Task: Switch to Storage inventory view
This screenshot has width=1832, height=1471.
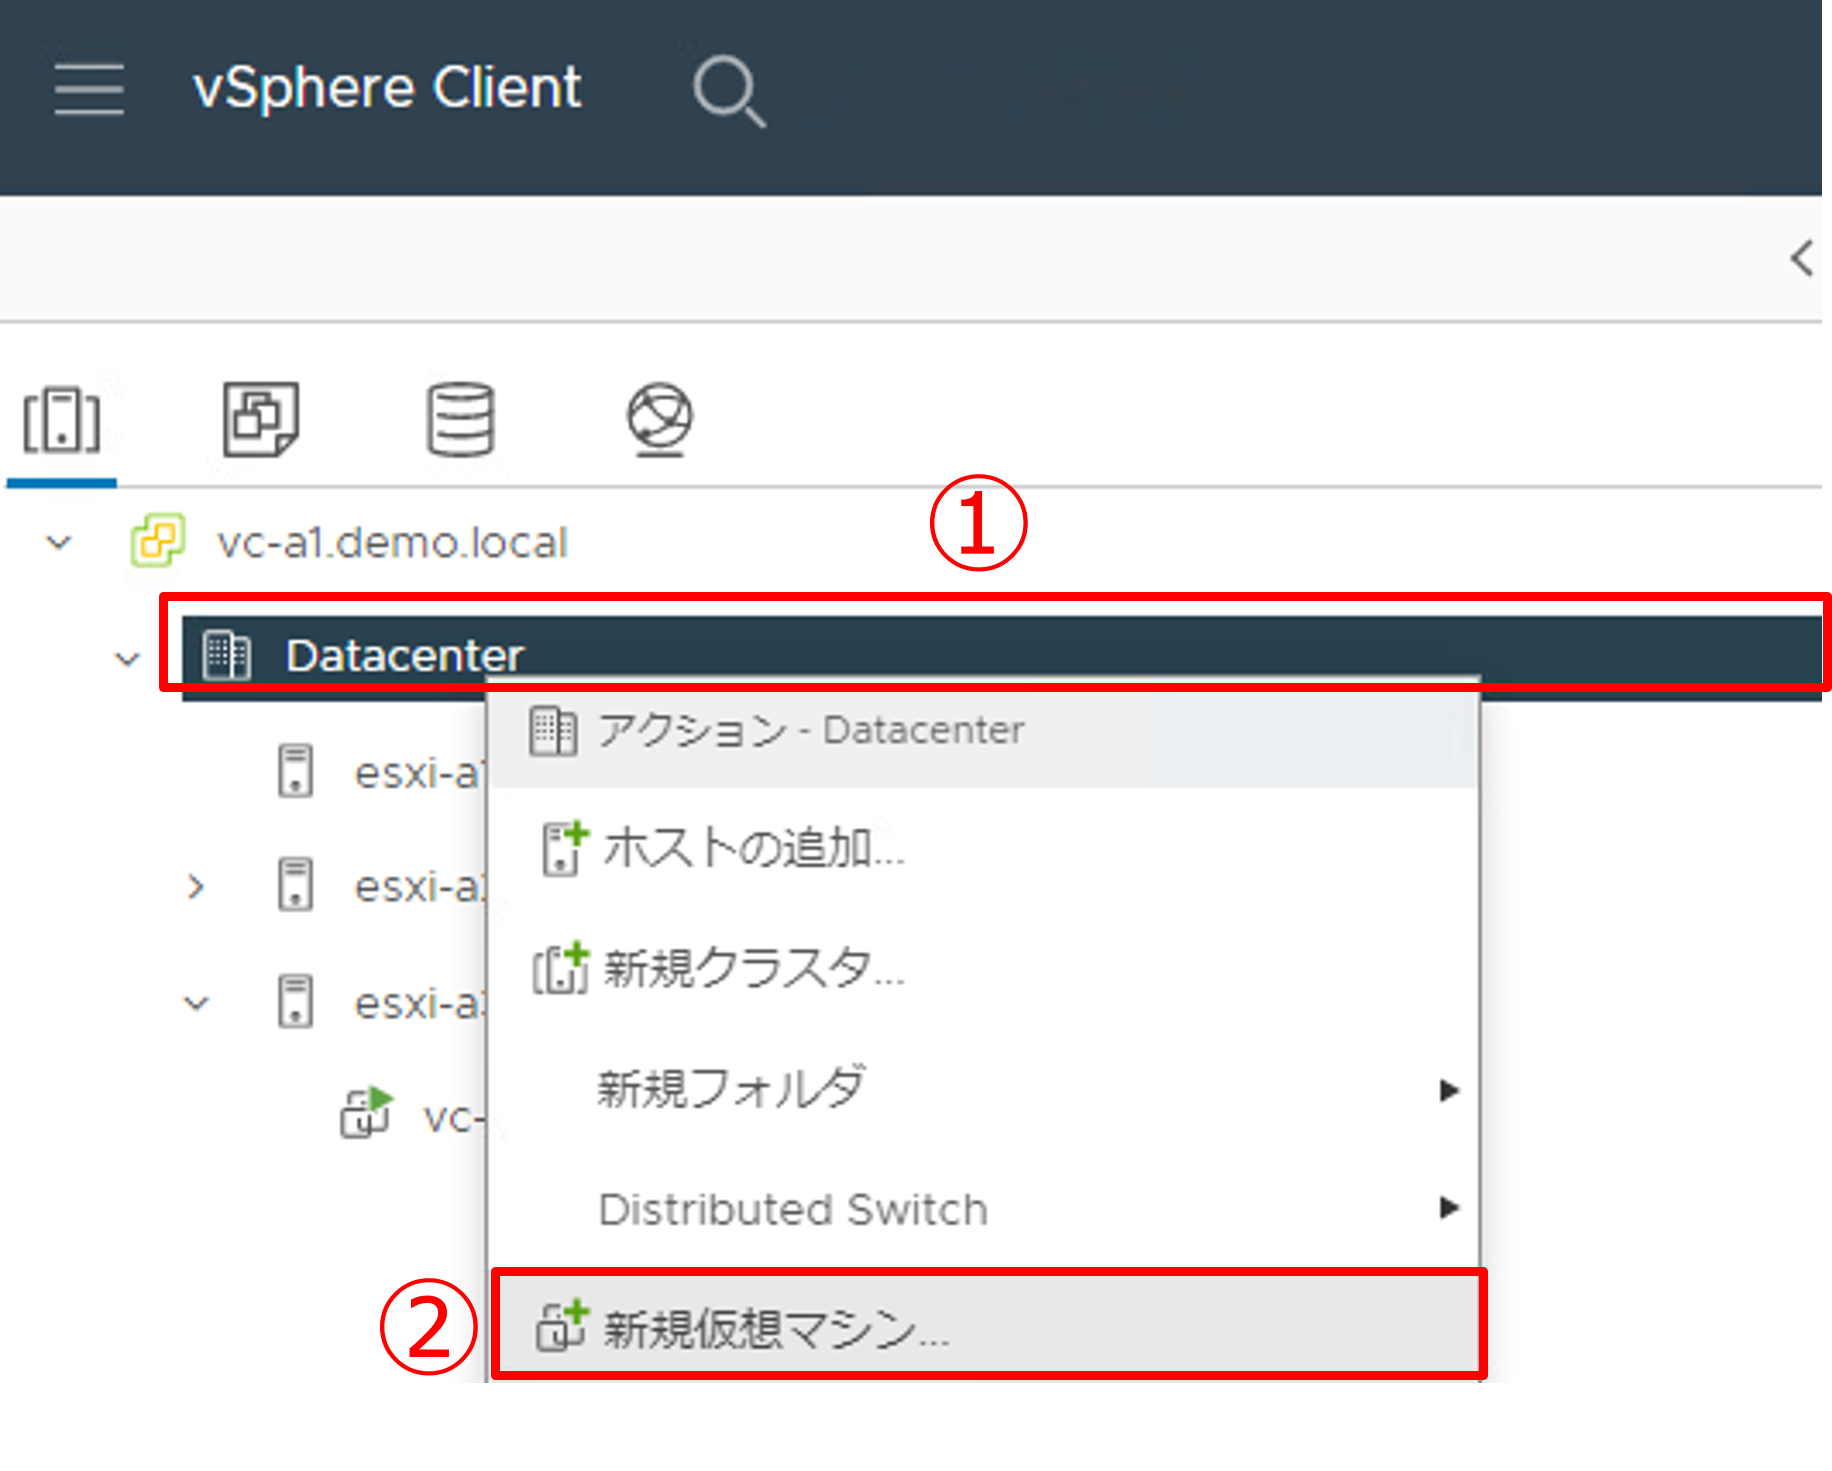Action: click(x=460, y=420)
